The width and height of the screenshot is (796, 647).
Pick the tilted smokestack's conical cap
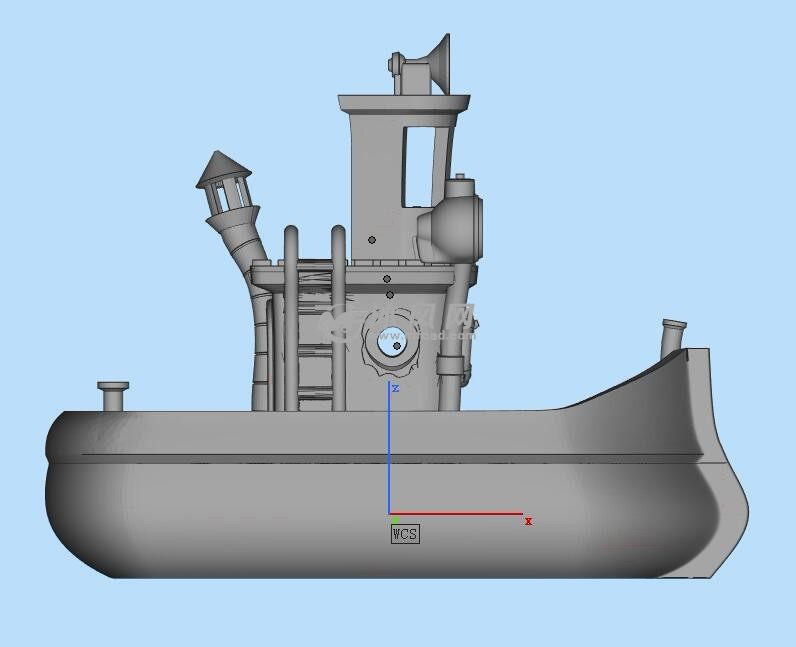222,168
